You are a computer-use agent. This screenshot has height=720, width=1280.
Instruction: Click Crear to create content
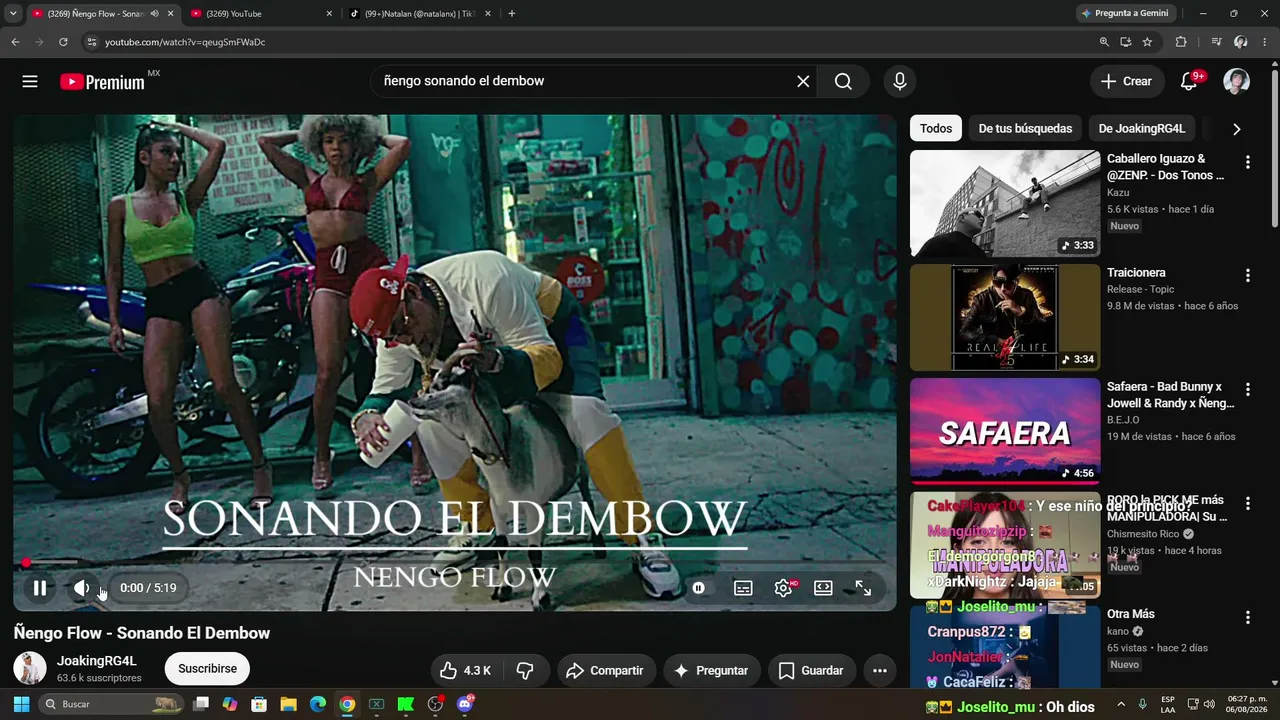[x=1127, y=81]
